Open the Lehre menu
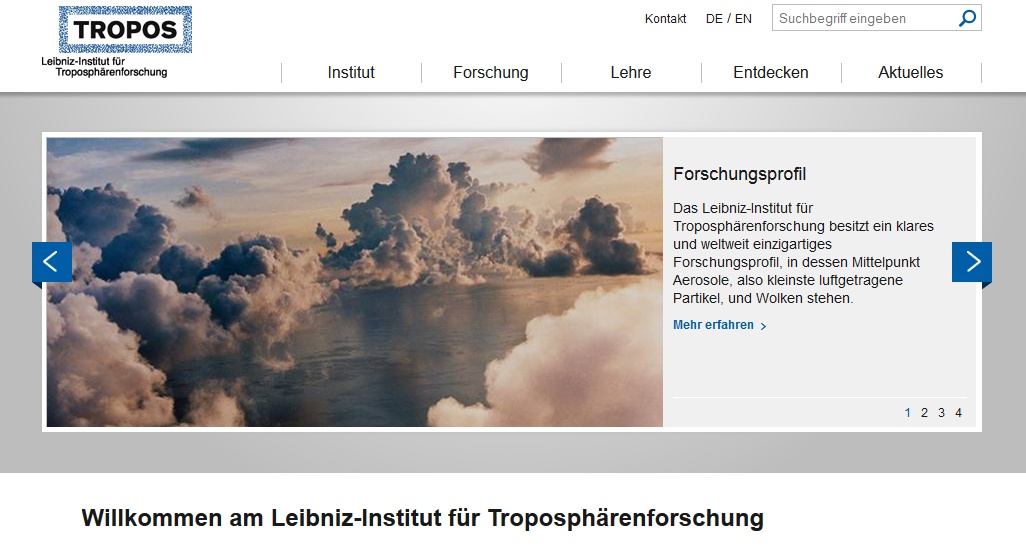 coord(631,73)
